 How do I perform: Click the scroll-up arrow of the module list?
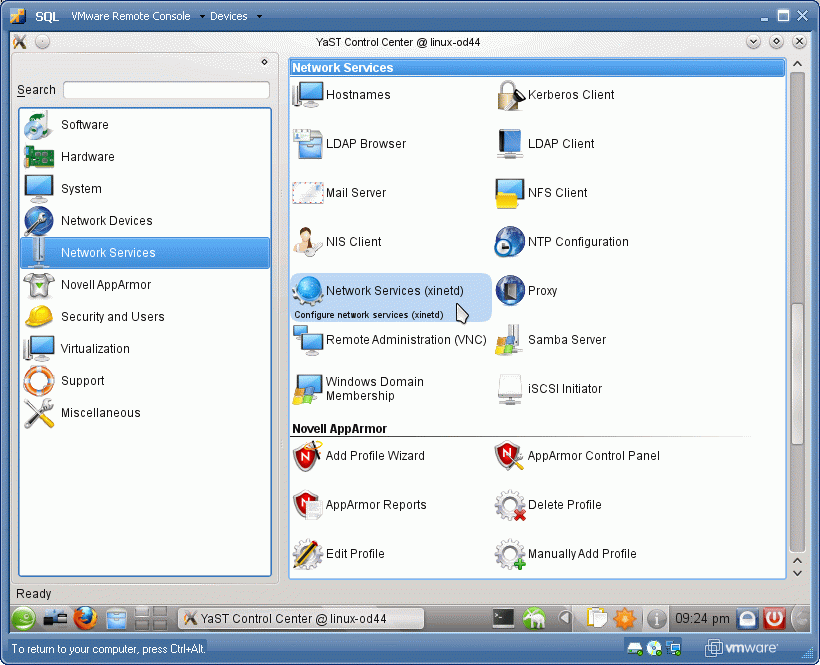click(x=798, y=64)
